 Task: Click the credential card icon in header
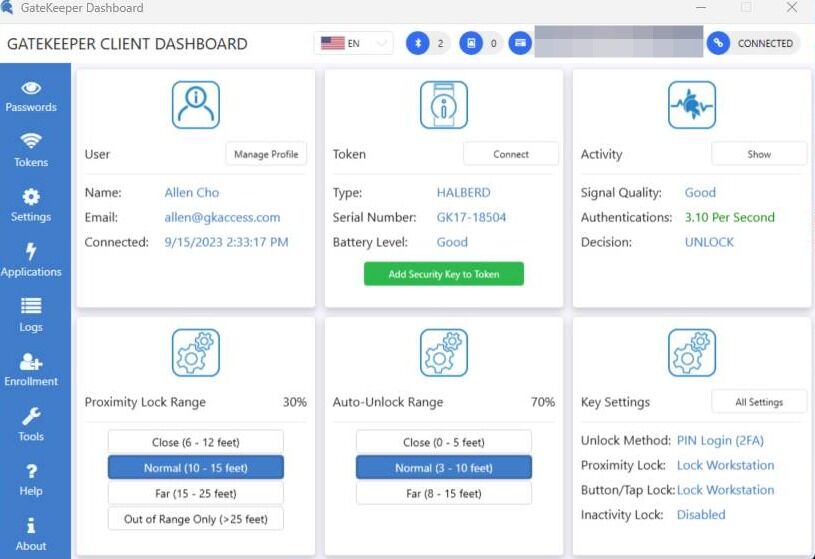520,43
